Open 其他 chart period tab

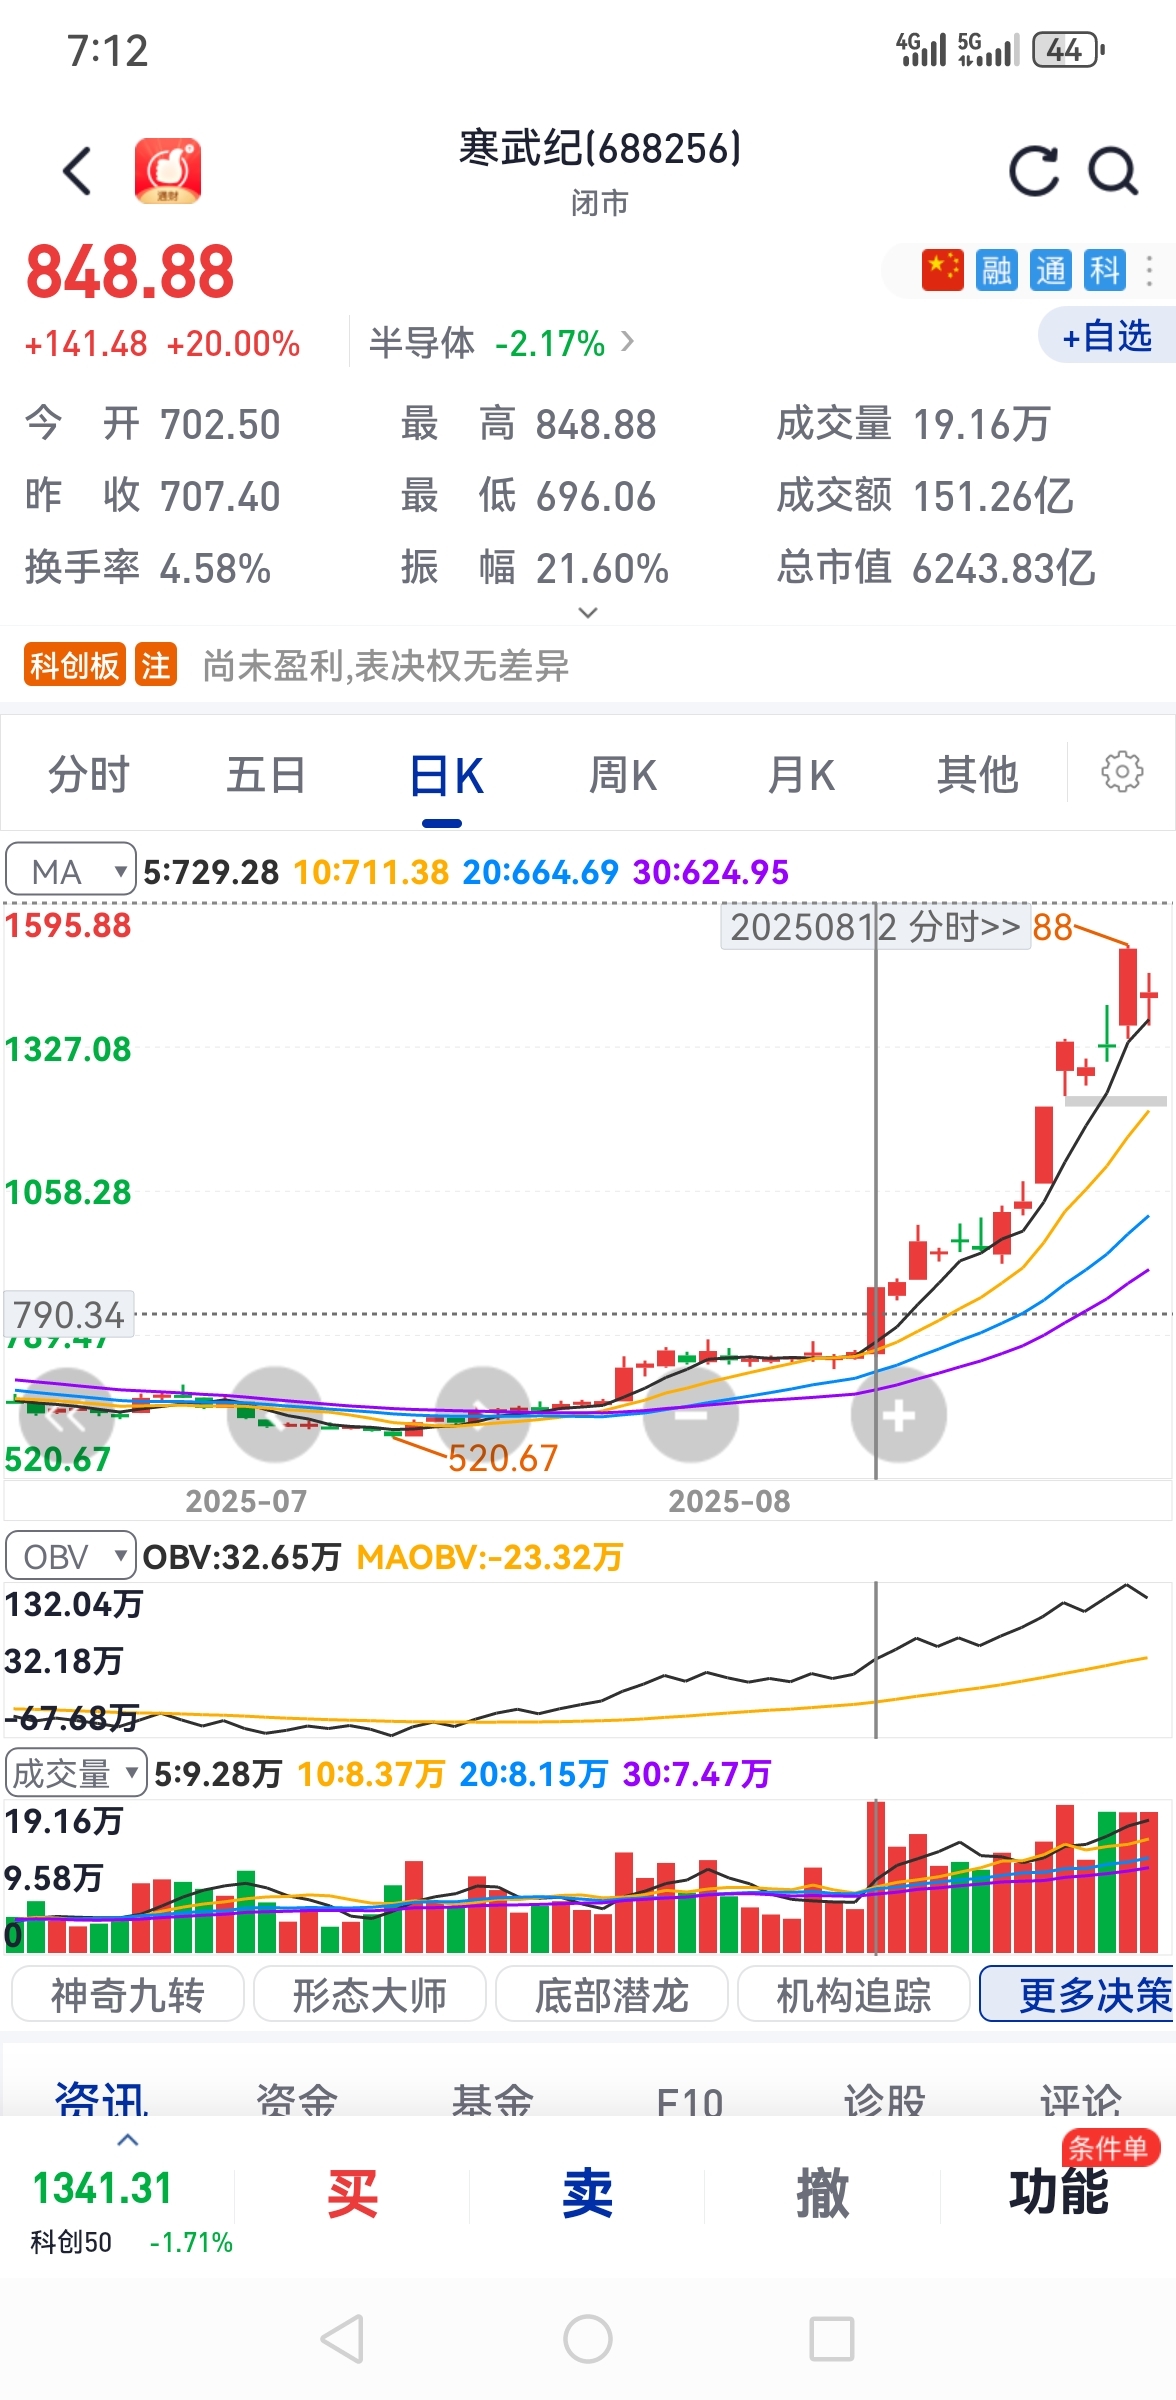[978, 774]
